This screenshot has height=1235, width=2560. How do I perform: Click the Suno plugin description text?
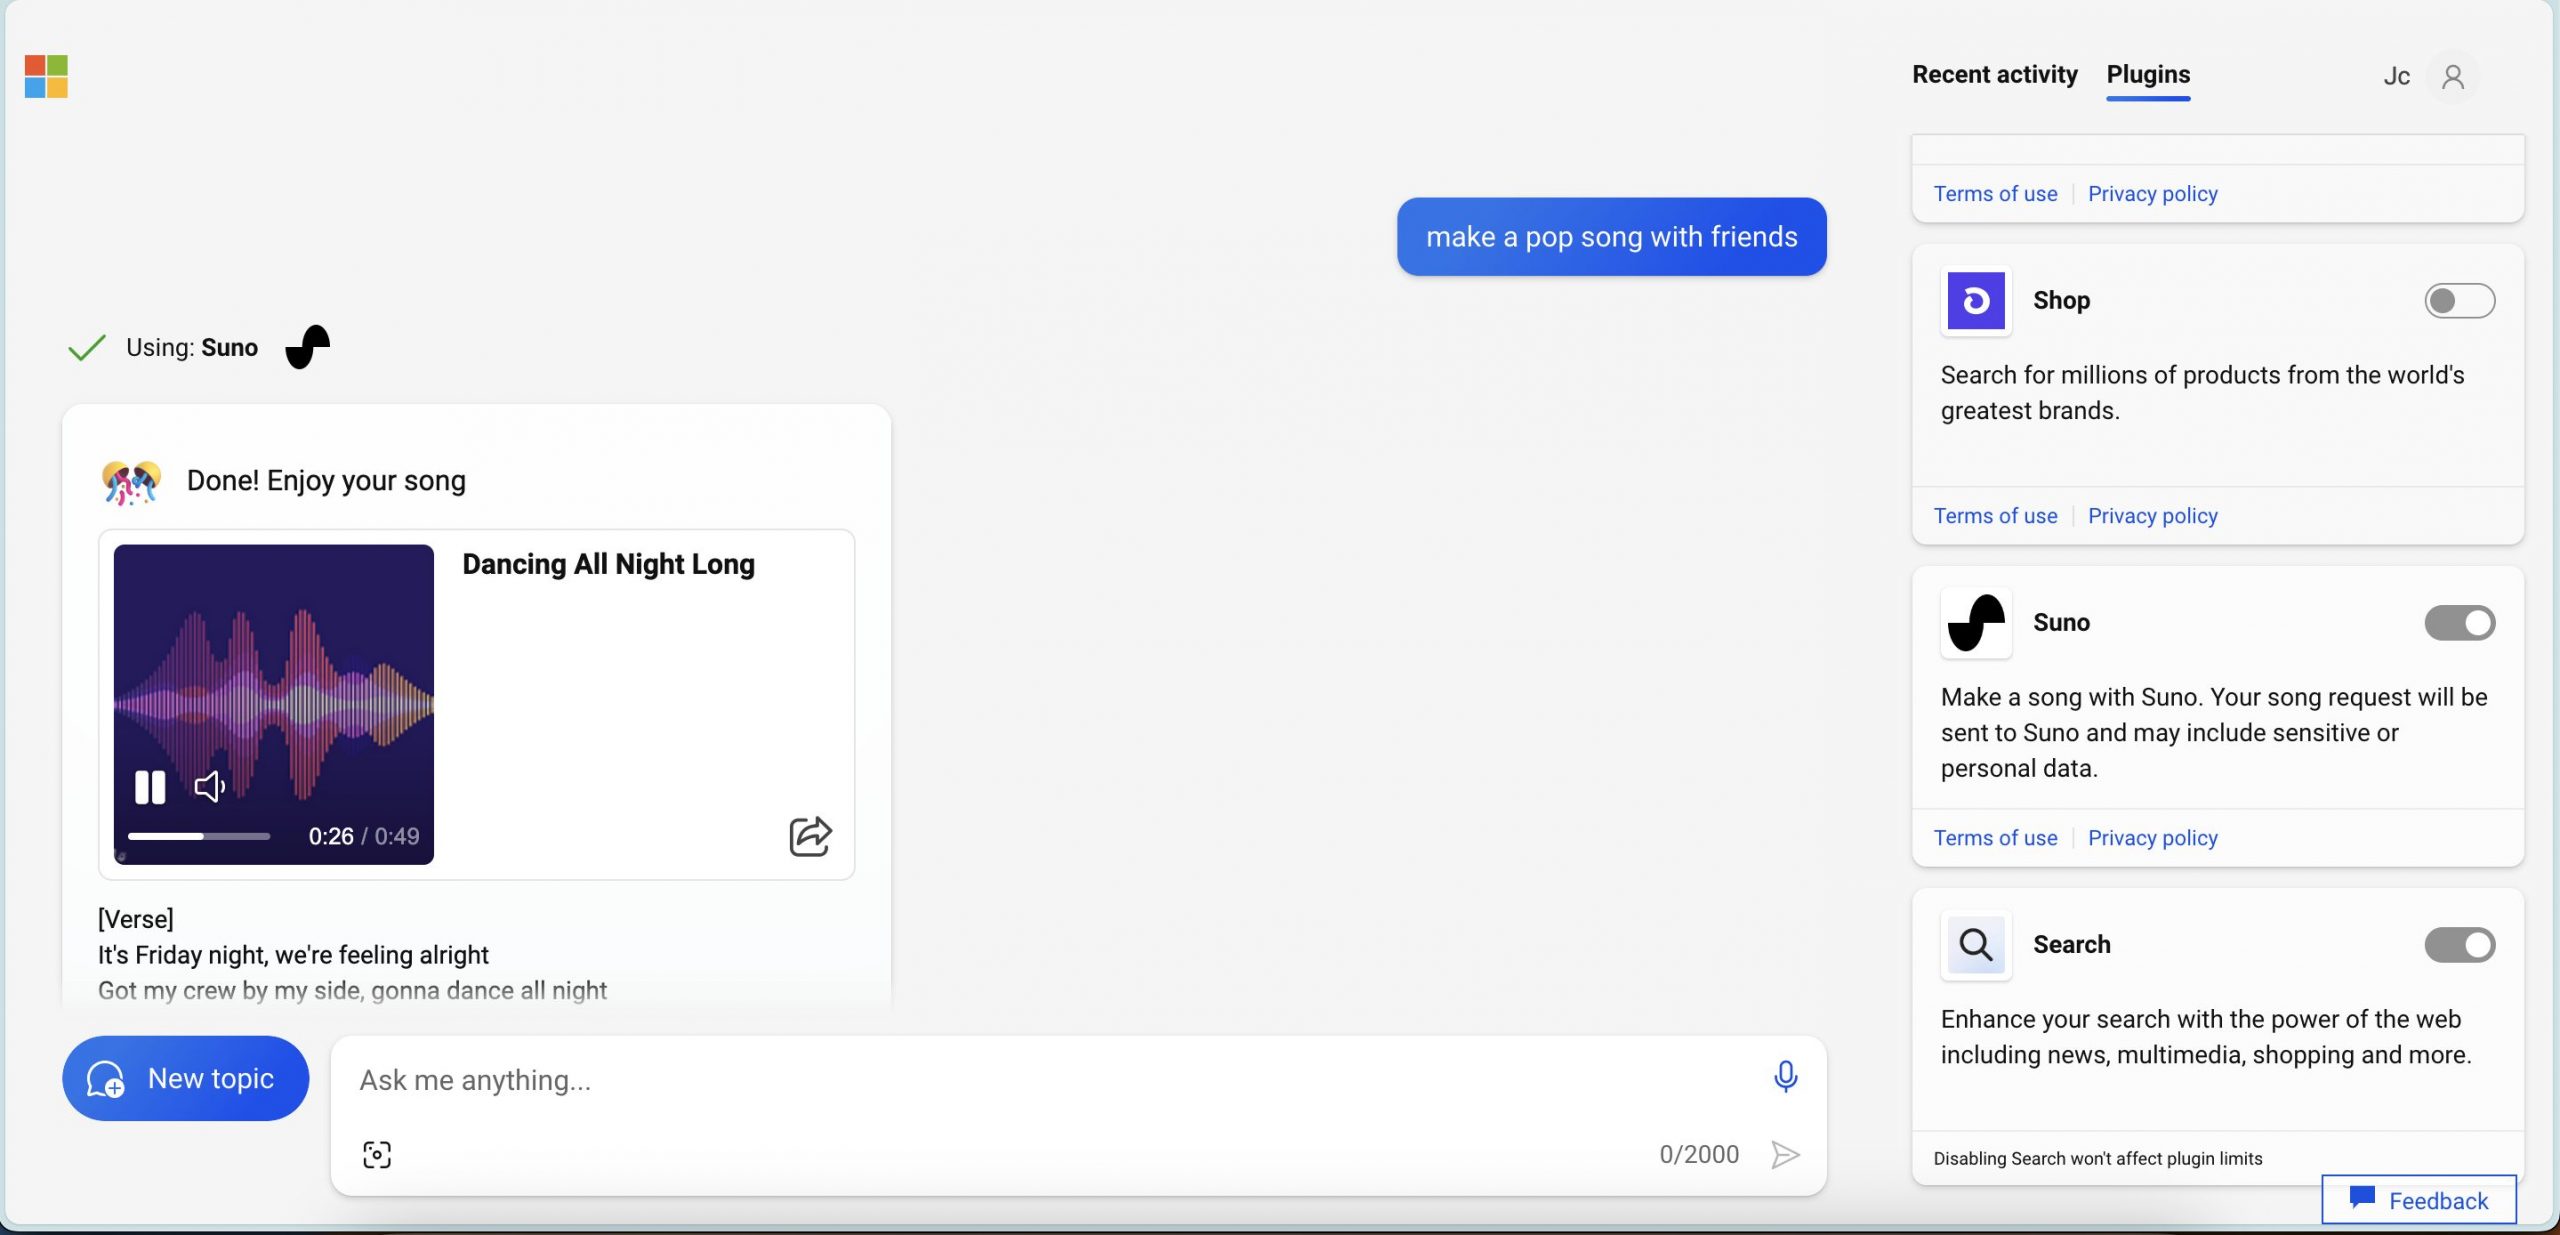(x=2214, y=733)
